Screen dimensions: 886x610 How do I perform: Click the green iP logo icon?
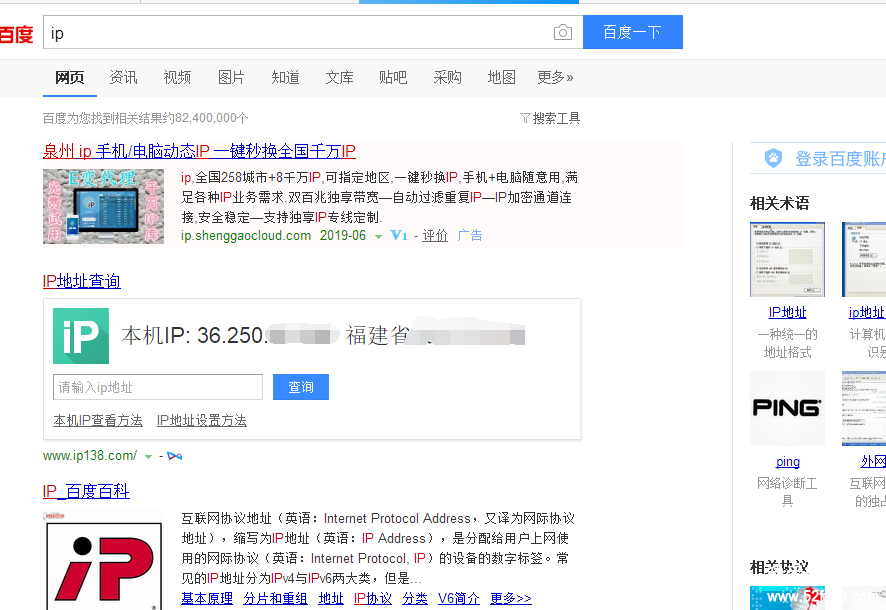point(81,336)
